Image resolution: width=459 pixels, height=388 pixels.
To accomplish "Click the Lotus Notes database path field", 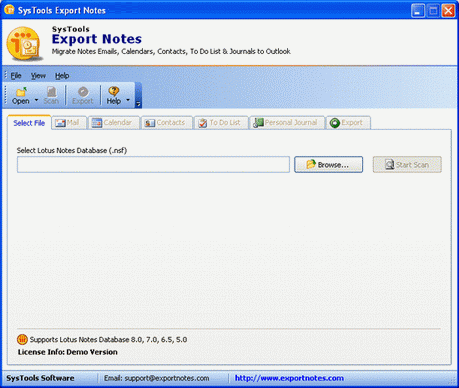I will coord(153,165).
